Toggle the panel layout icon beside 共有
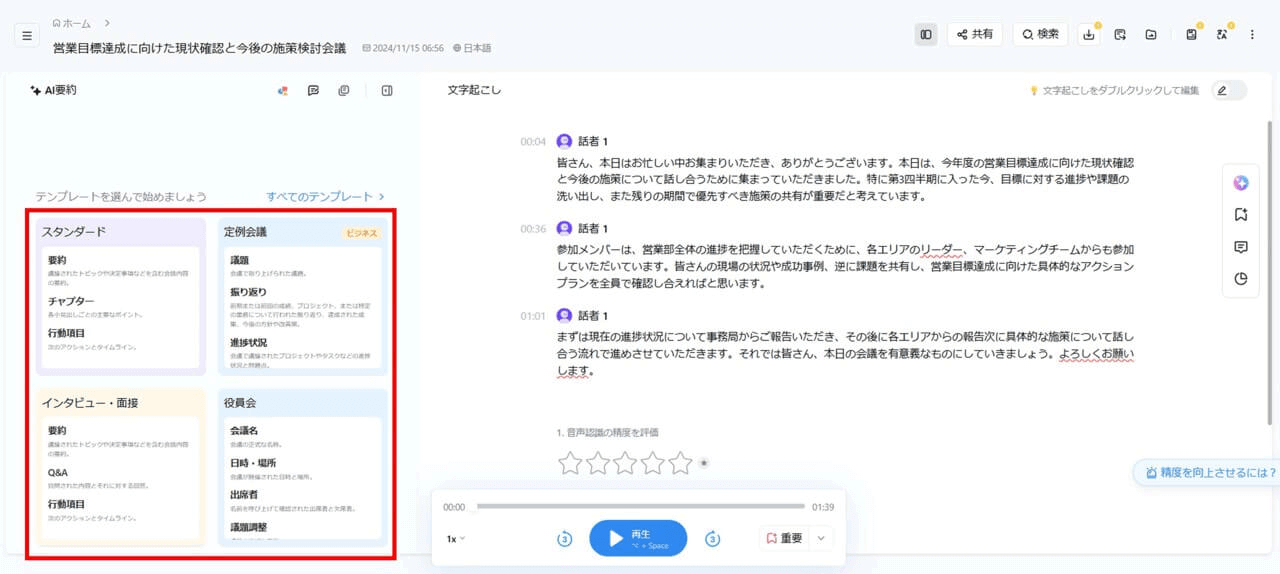Image resolution: width=1280 pixels, height=574 pixels. (926, 34)
